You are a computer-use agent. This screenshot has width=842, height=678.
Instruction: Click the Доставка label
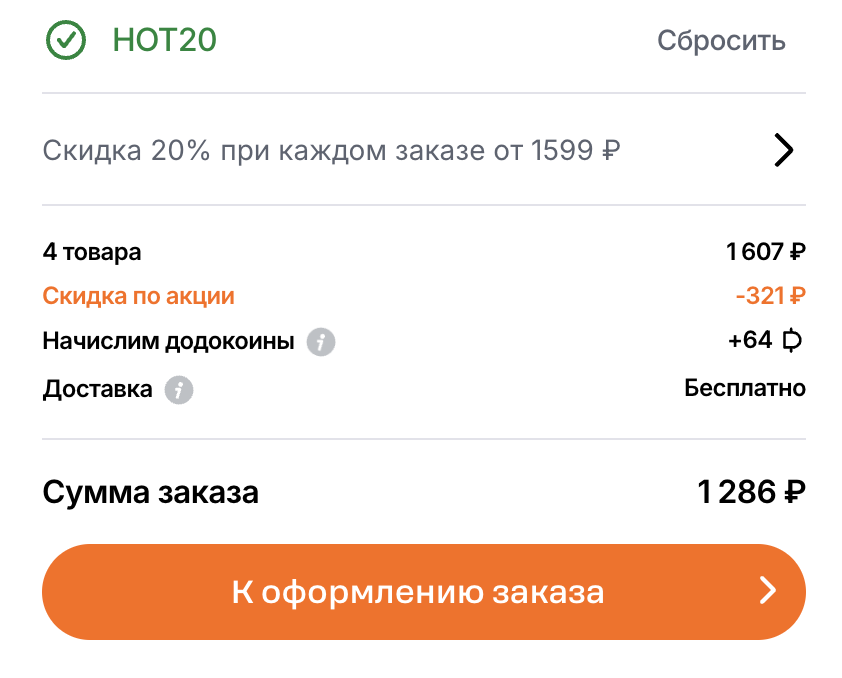coord(97,389)
